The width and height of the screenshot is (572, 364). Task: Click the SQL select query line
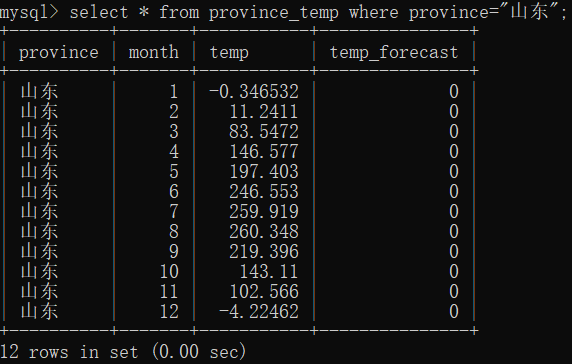tap(317, 13)
